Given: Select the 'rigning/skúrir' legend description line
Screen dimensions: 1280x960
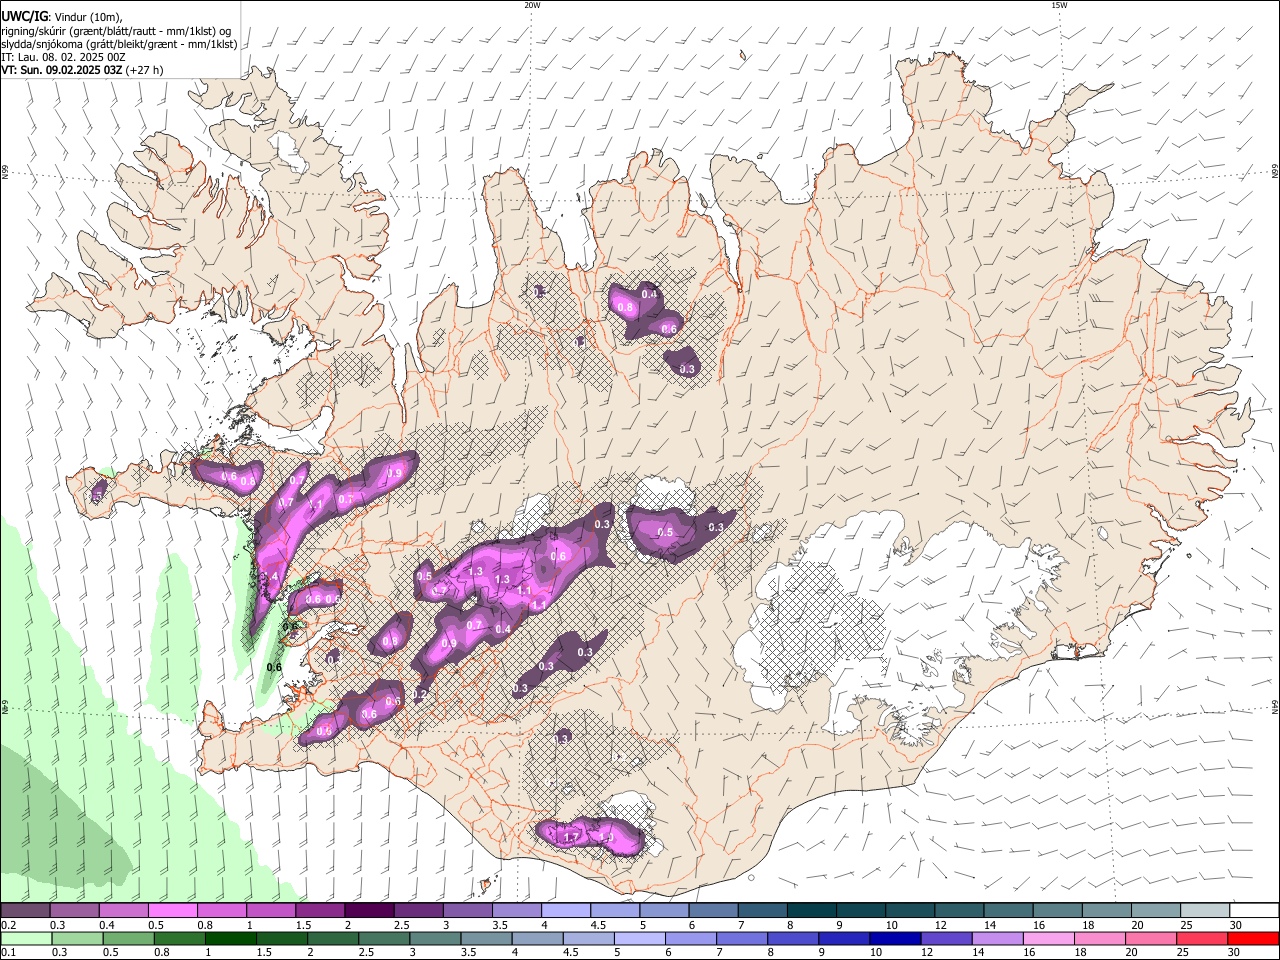Looking at the screenshot, I should pos(116,31).
